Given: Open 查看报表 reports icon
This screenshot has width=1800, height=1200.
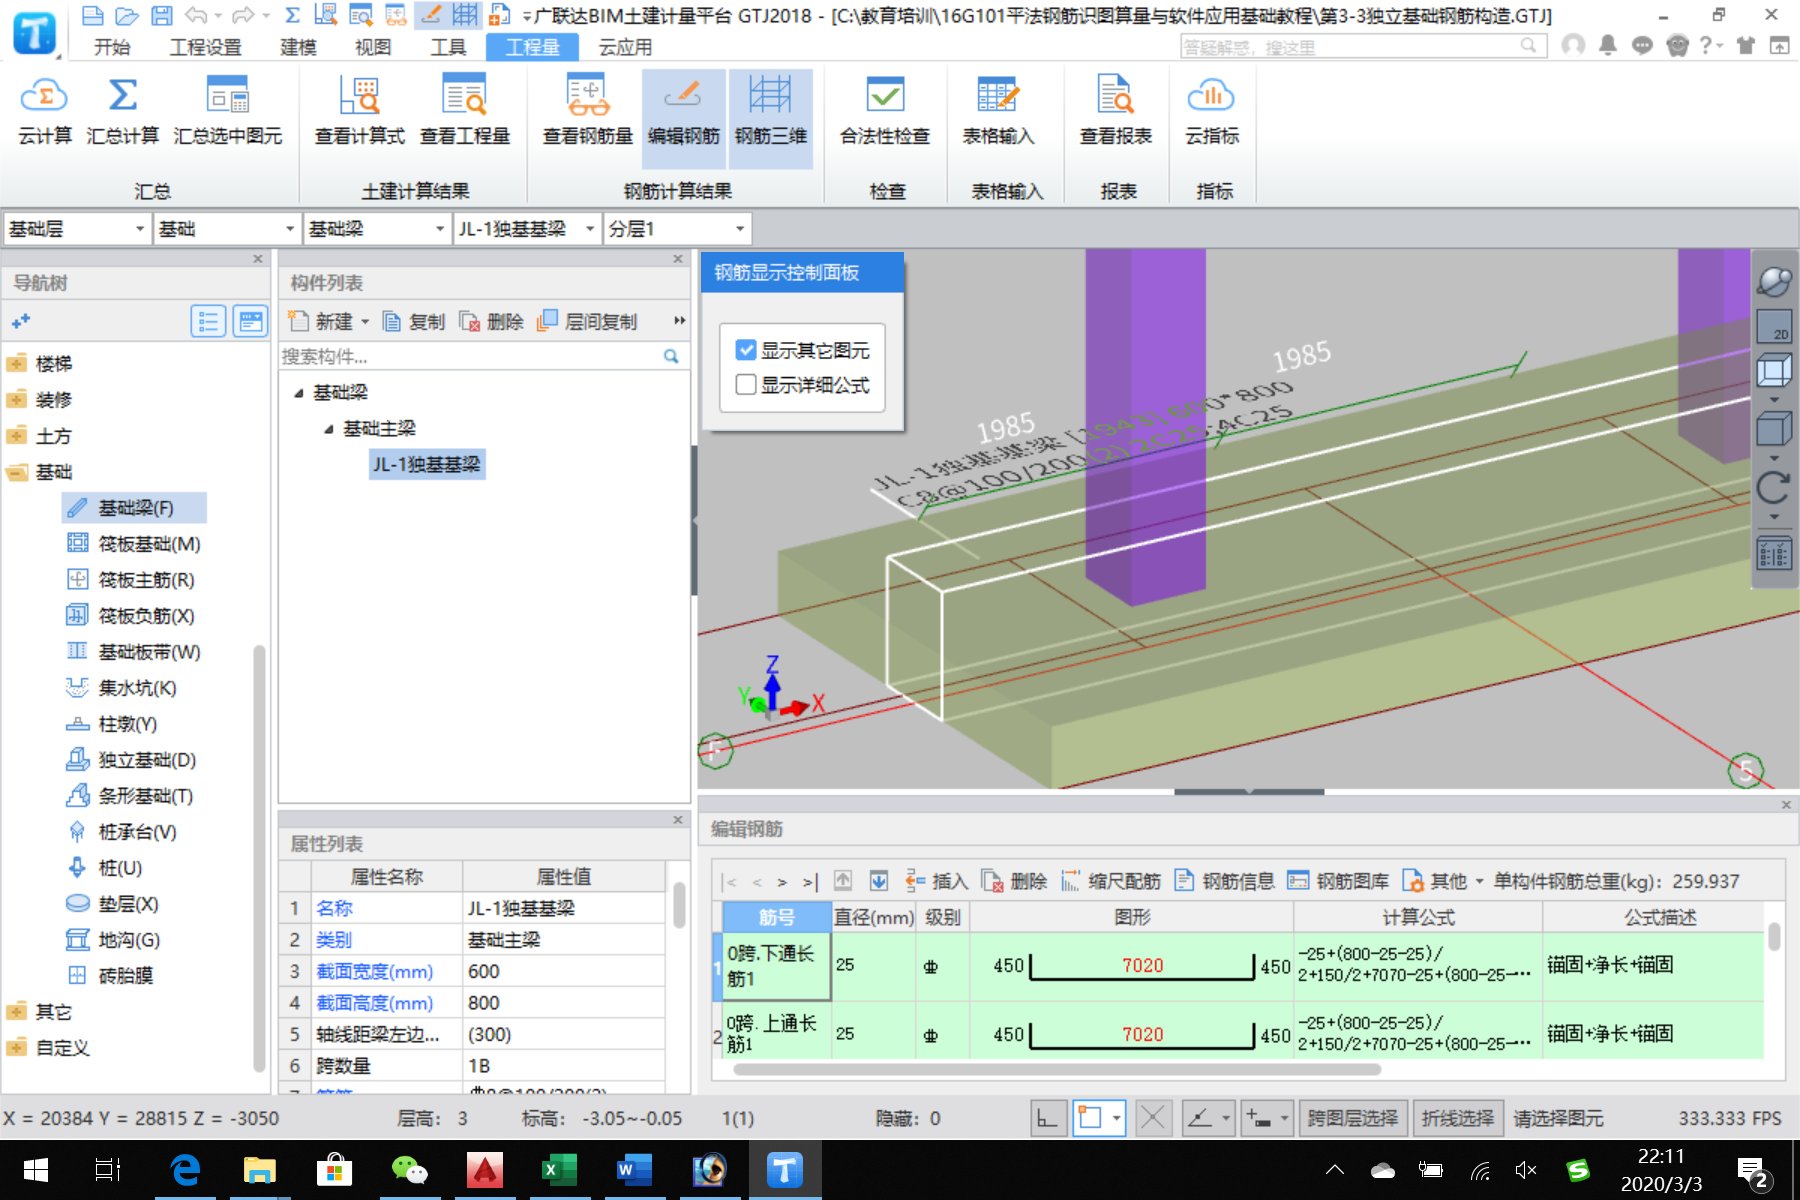Looking at the screenshot, I should (x=1116, y=110).
